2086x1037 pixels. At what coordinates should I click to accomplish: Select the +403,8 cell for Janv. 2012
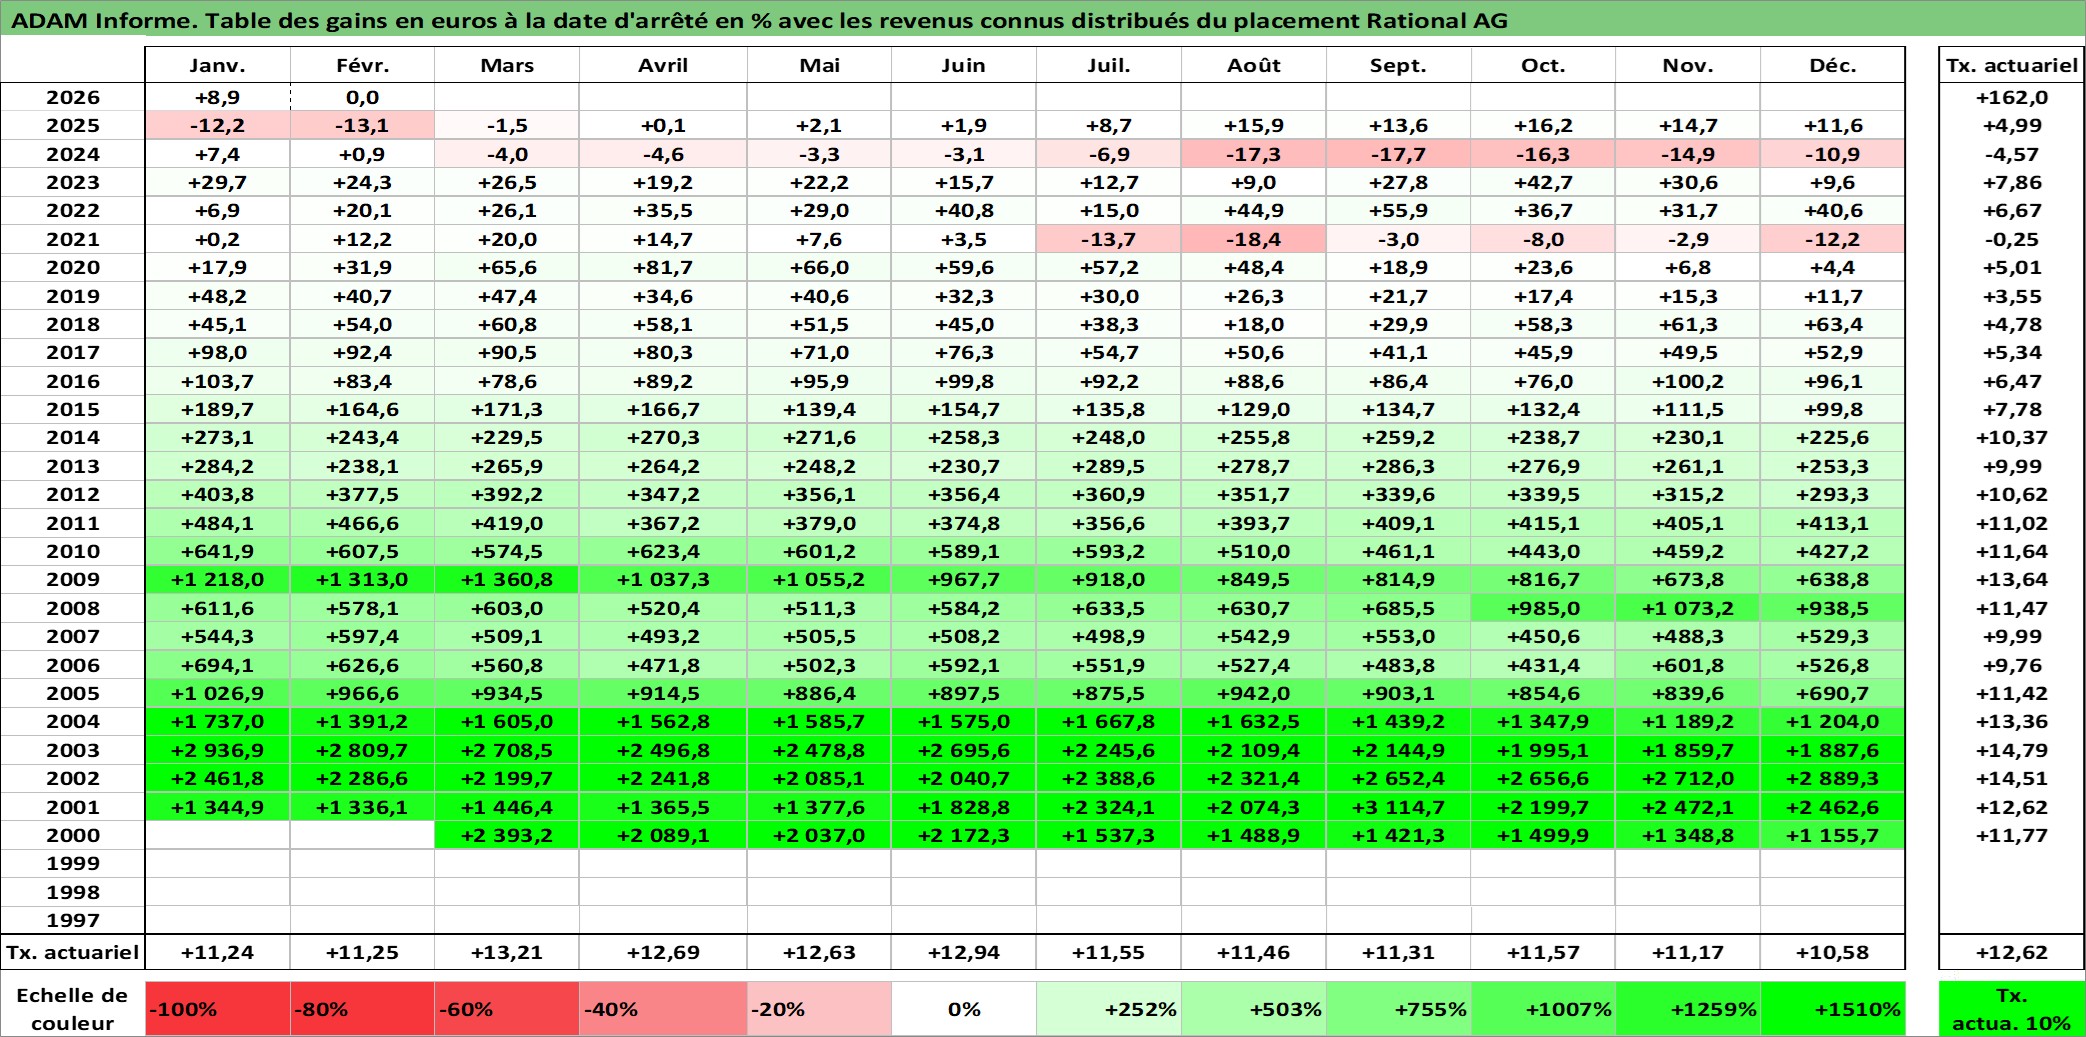tap(218, 494)
